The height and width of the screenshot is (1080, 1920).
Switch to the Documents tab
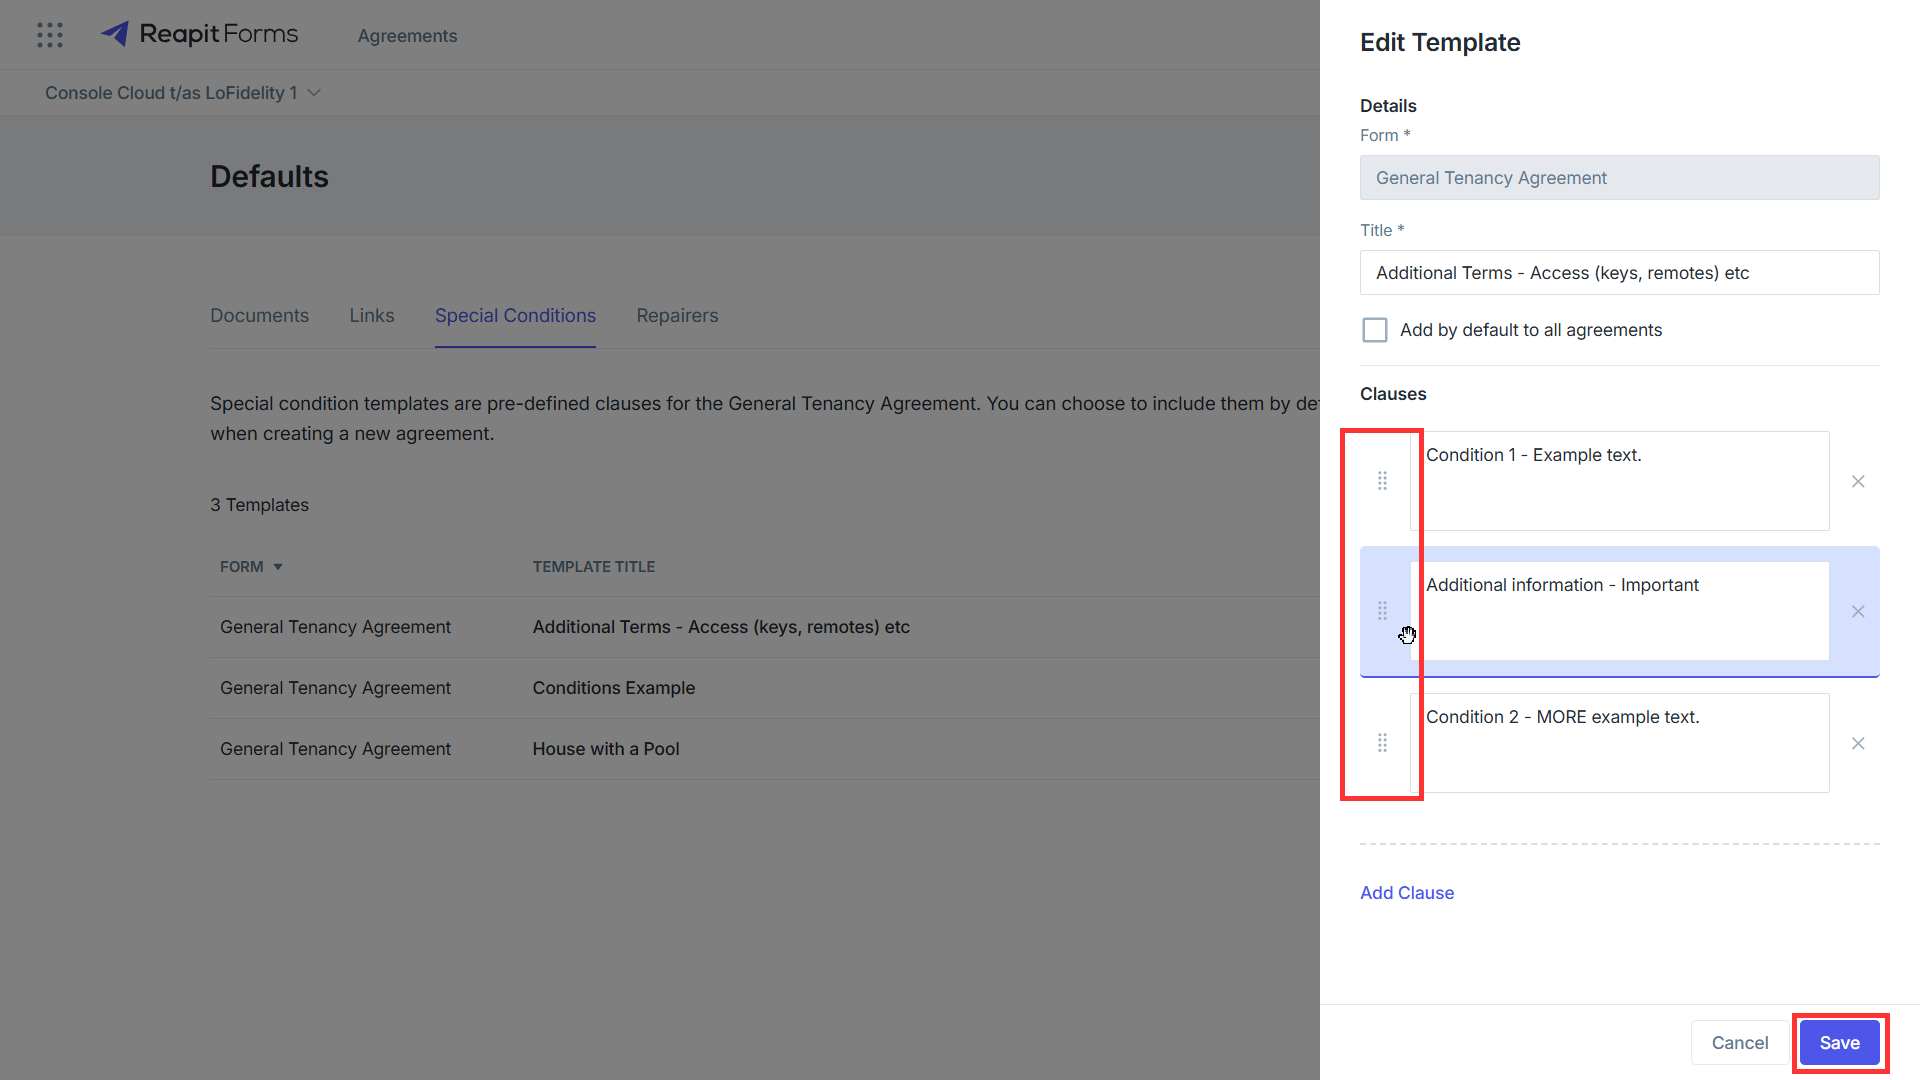(259, 316)
